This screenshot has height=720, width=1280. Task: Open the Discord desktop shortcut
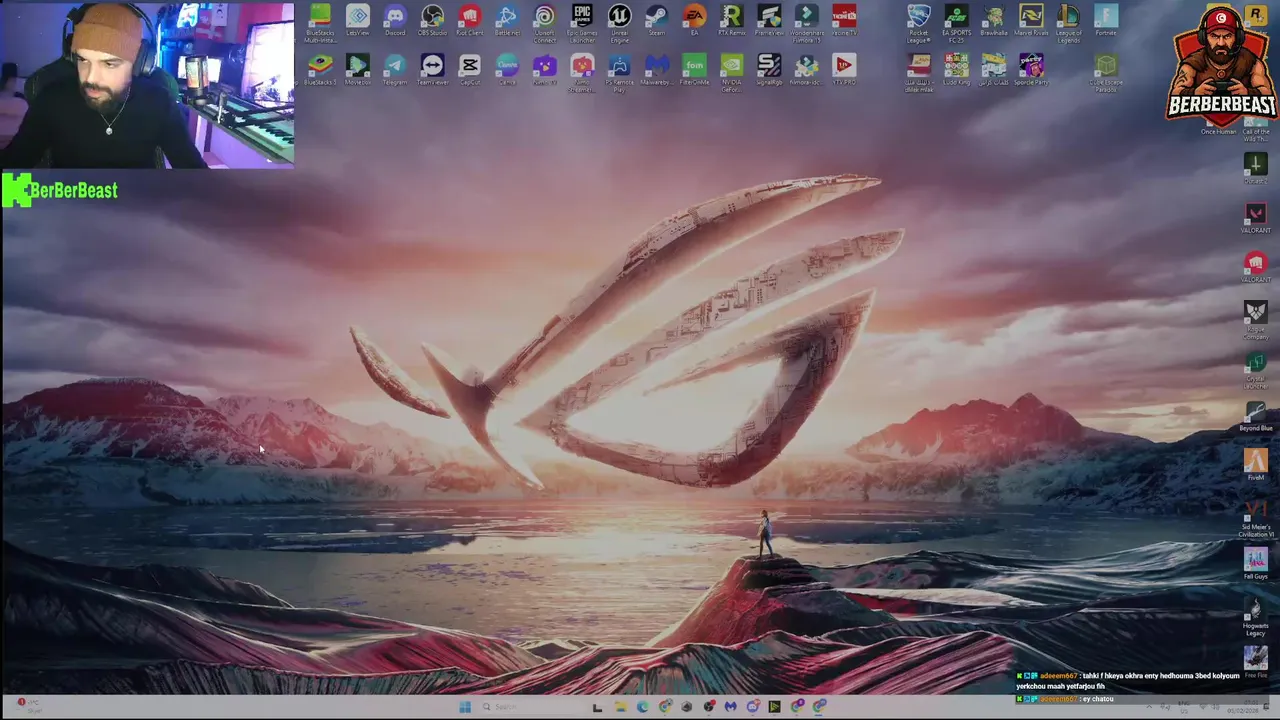[395, 20]
